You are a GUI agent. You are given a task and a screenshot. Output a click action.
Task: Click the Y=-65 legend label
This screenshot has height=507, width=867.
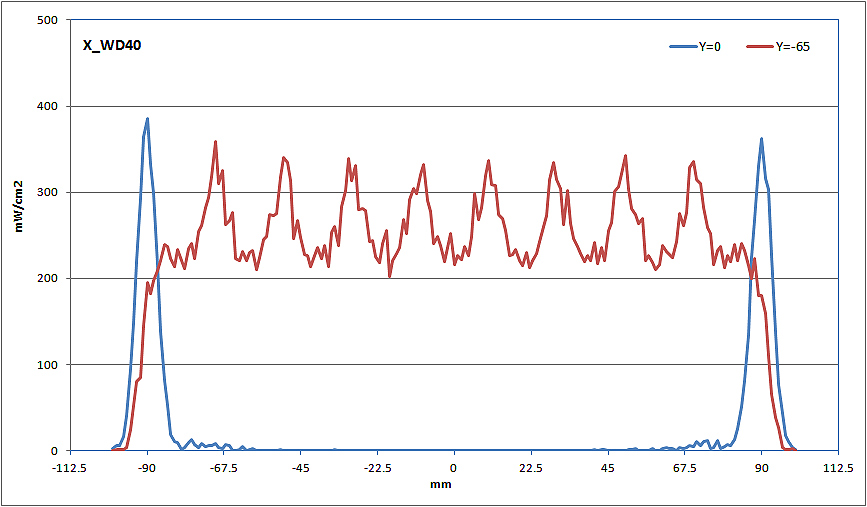(x=793, y=47)
